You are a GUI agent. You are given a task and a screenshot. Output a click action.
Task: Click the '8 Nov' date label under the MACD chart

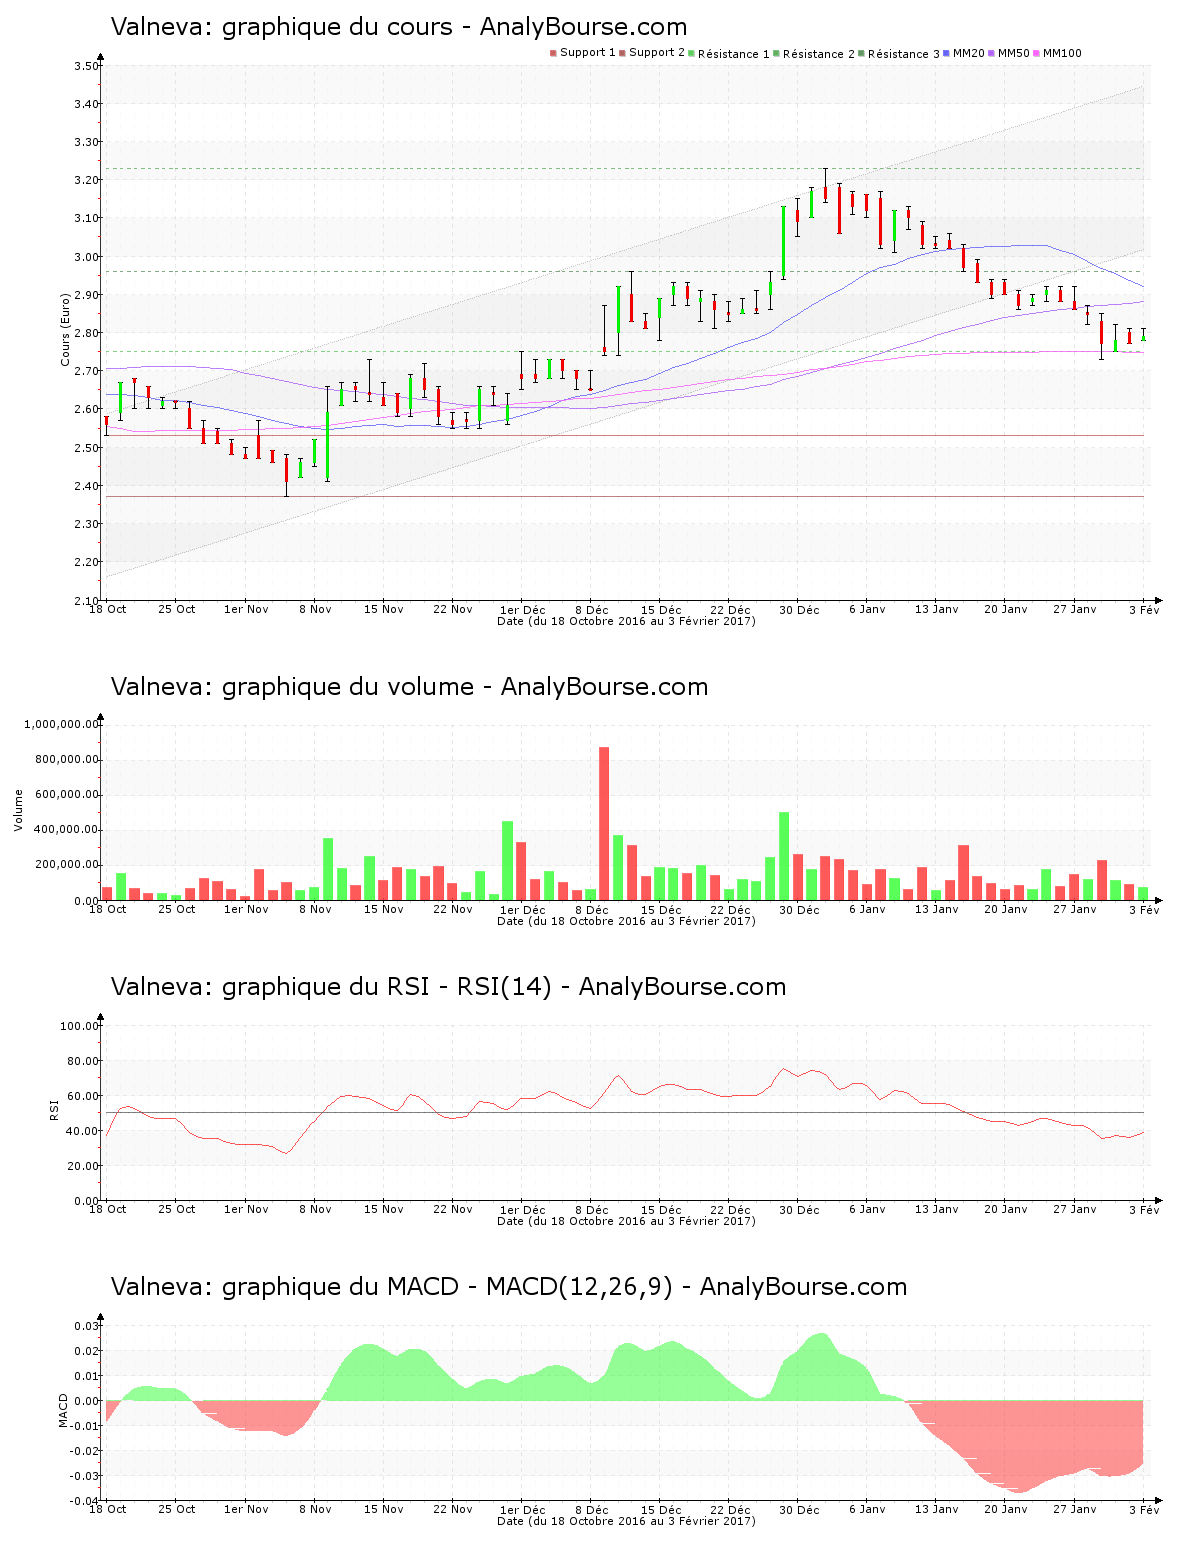tap(315, 1509)
